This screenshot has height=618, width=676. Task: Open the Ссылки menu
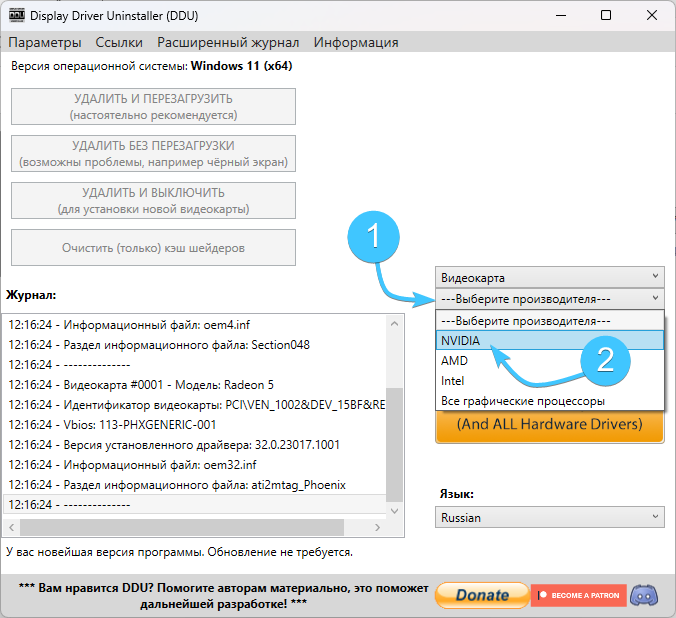pyautogui.click(x=119, y=42)
